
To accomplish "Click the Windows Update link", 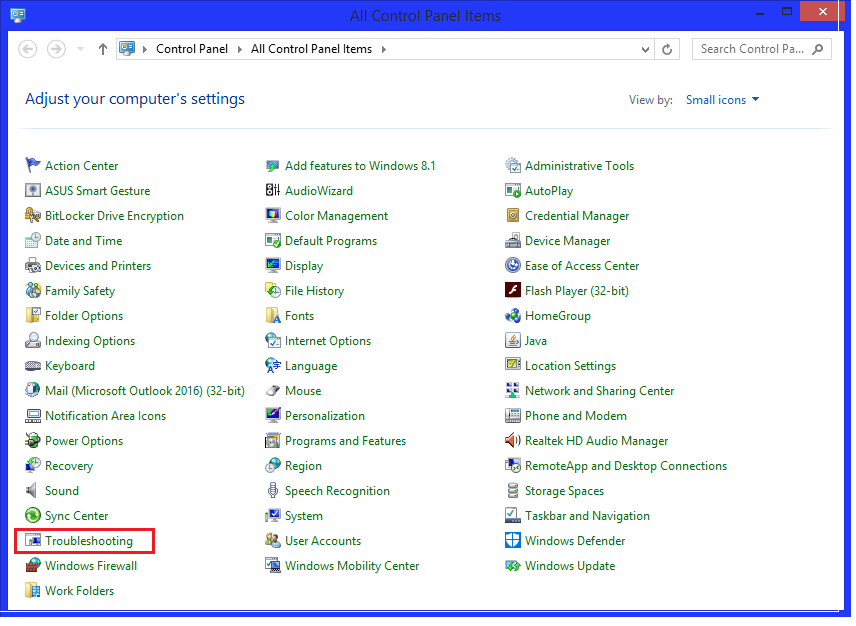I will click(569, 566).
